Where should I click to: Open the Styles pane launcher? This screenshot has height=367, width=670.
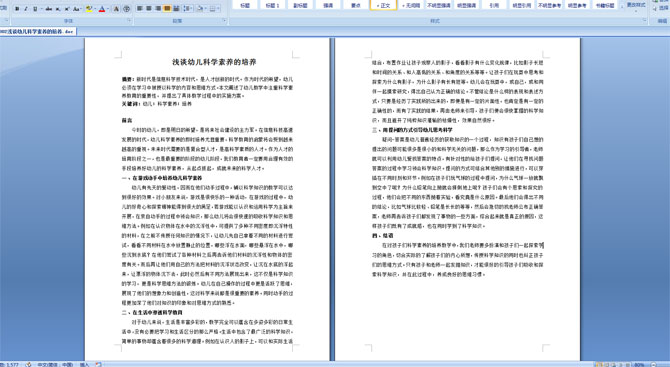644,20
